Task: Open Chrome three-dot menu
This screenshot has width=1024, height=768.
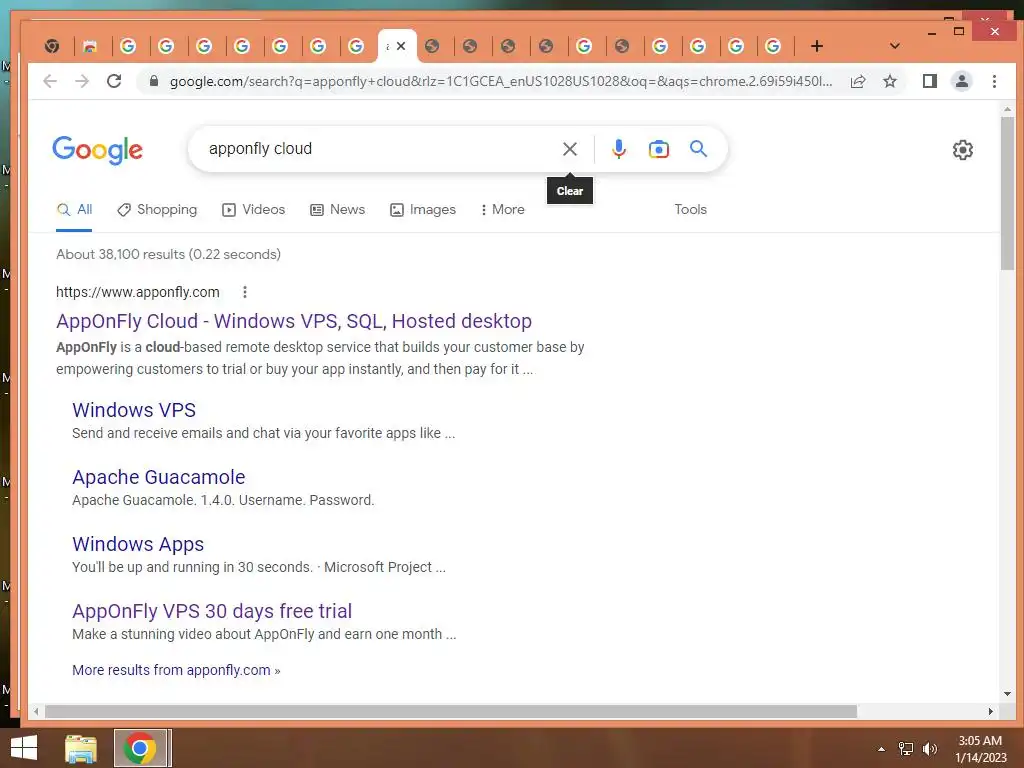Action: click(x=994, y=81)
